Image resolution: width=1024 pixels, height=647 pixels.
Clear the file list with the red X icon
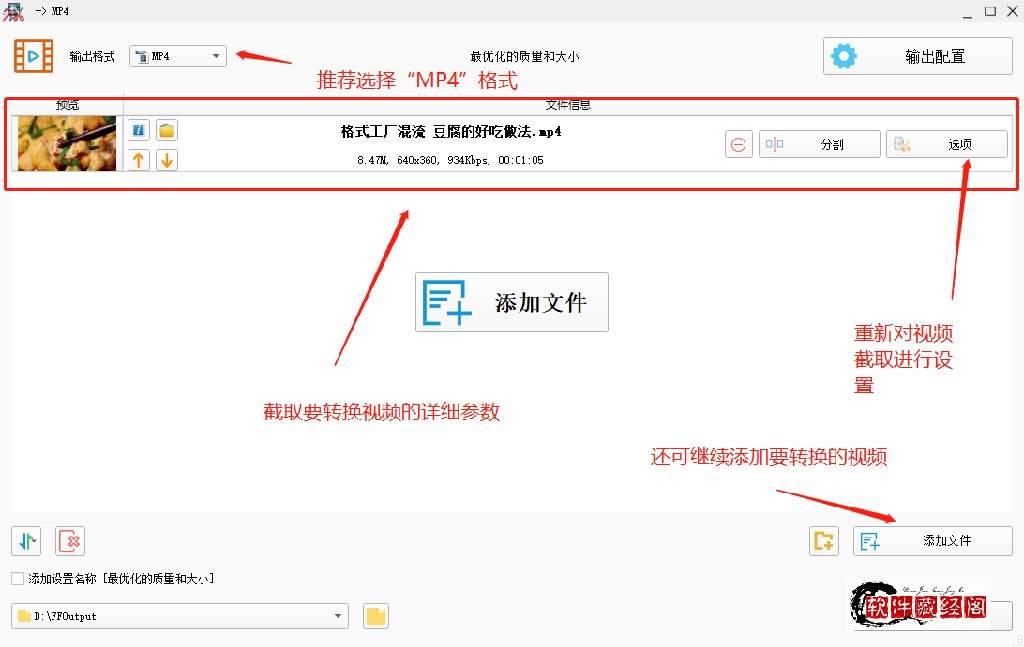(68, 540)
